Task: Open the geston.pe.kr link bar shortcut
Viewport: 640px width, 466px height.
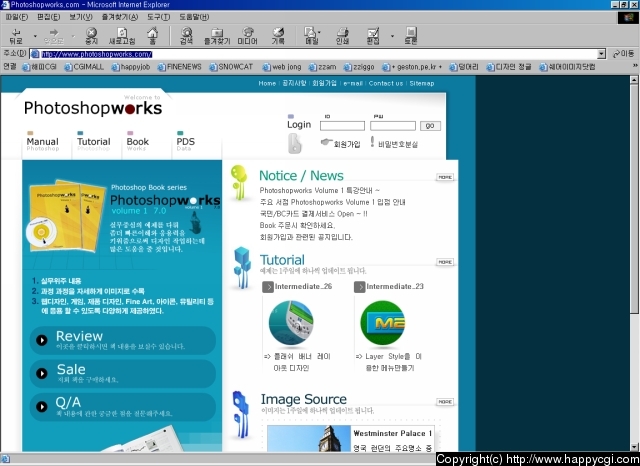Action: coord(412,67)
